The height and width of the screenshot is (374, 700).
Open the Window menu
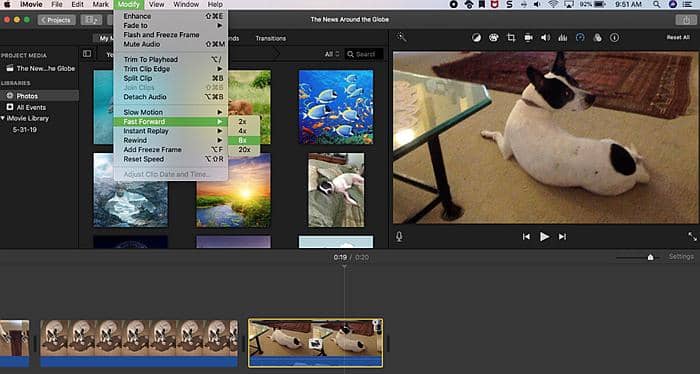tap(186, 4)
